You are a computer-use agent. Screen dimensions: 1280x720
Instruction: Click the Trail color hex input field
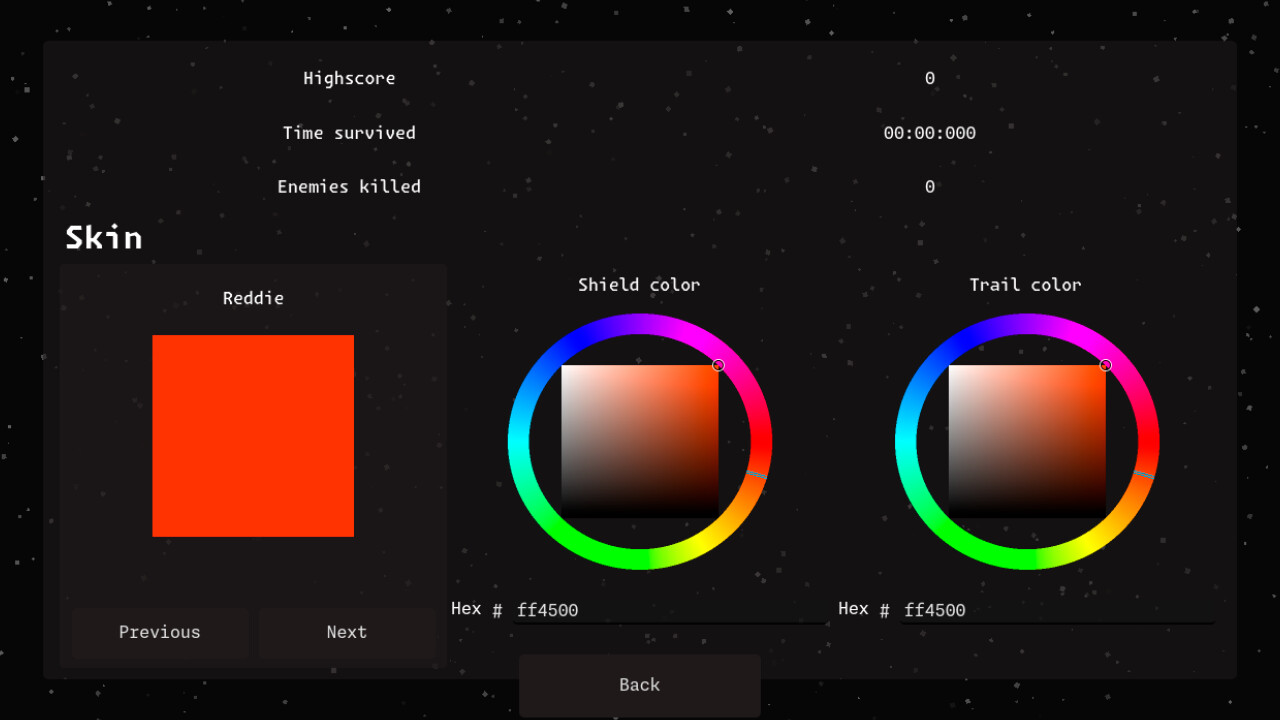(x=1056, y=610)
